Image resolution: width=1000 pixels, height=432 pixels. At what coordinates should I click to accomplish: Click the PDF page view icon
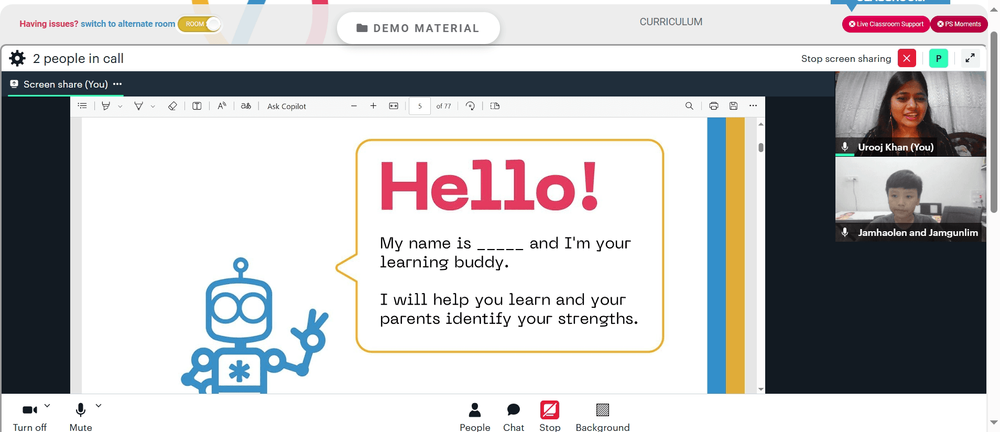click(495, 106)
